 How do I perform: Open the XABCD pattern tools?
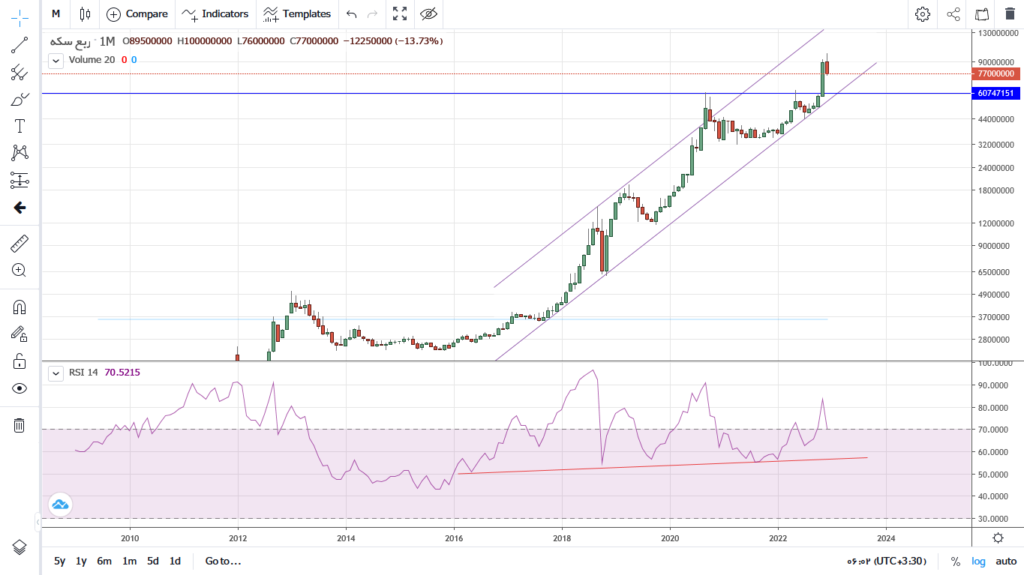point(20,153)
